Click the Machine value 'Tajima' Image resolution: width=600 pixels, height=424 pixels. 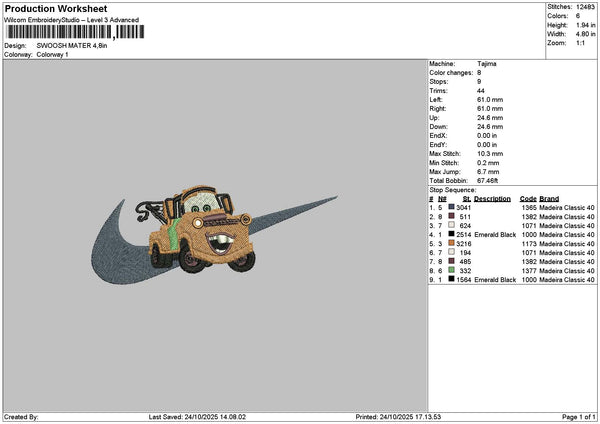487,64
